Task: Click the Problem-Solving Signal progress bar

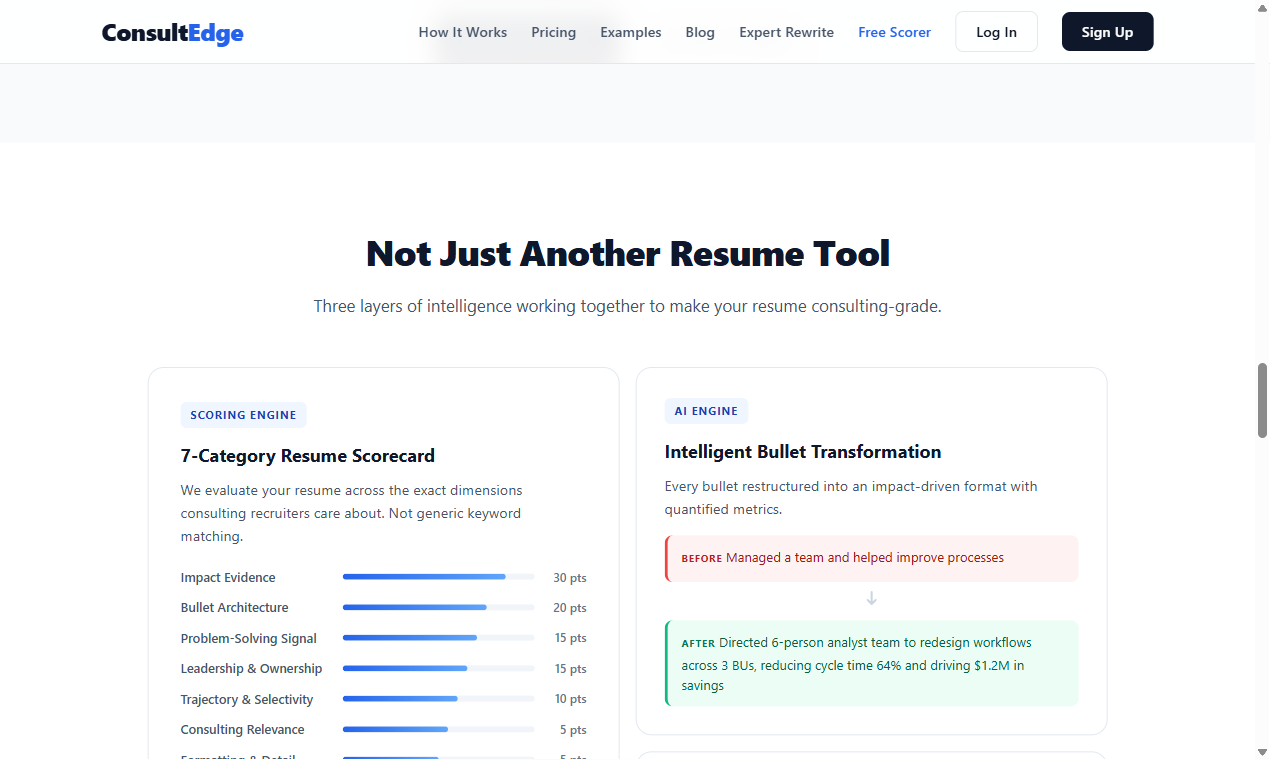Action: pos(438,638)
